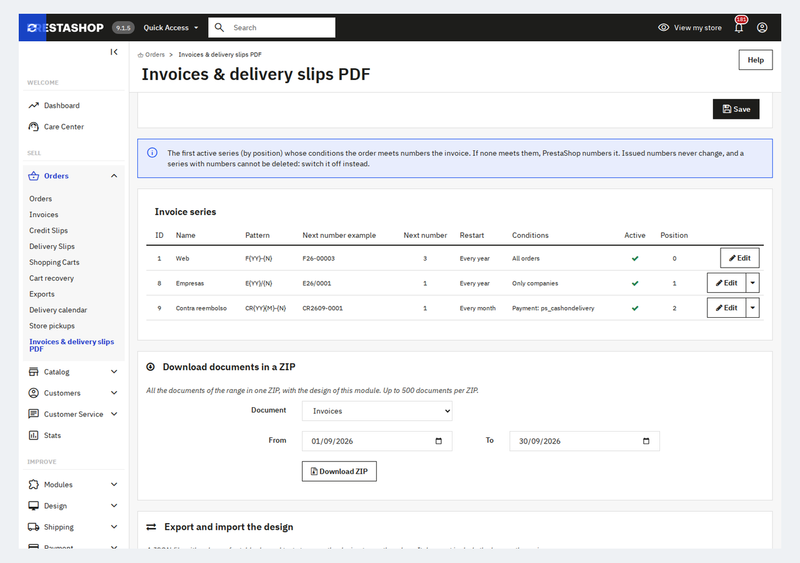Open the Cart recovery submenu item
Image resolution: width=800 pixels, height=563 pixels.
coord(52,278)
